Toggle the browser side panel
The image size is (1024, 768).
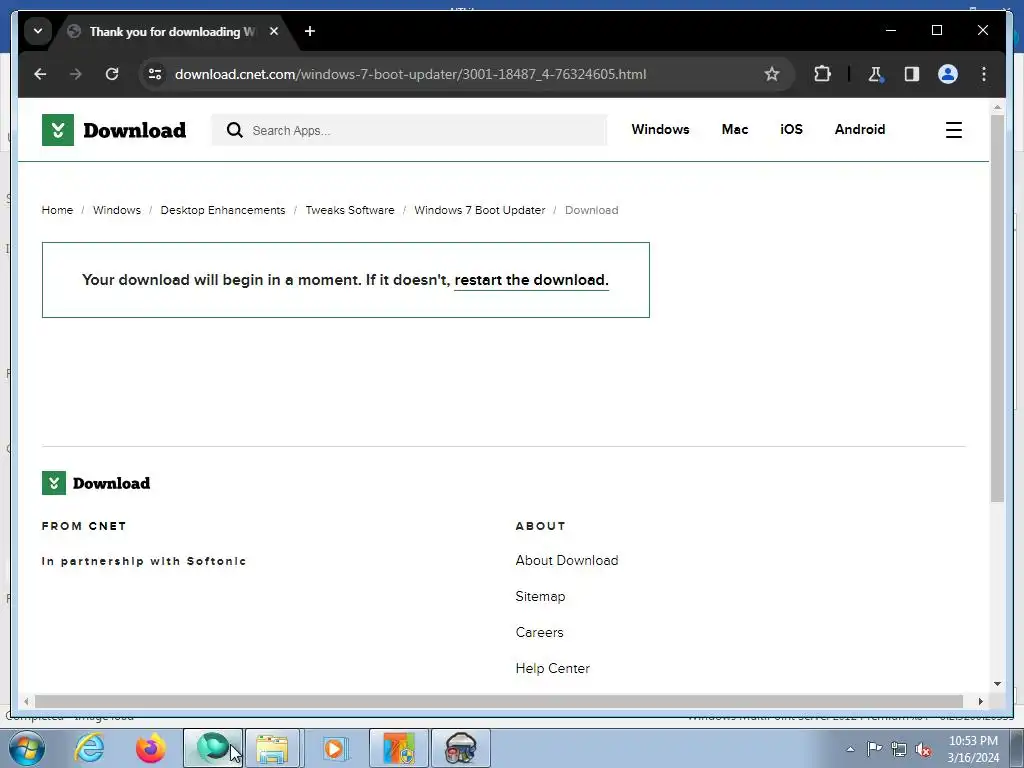coord(912,74)
